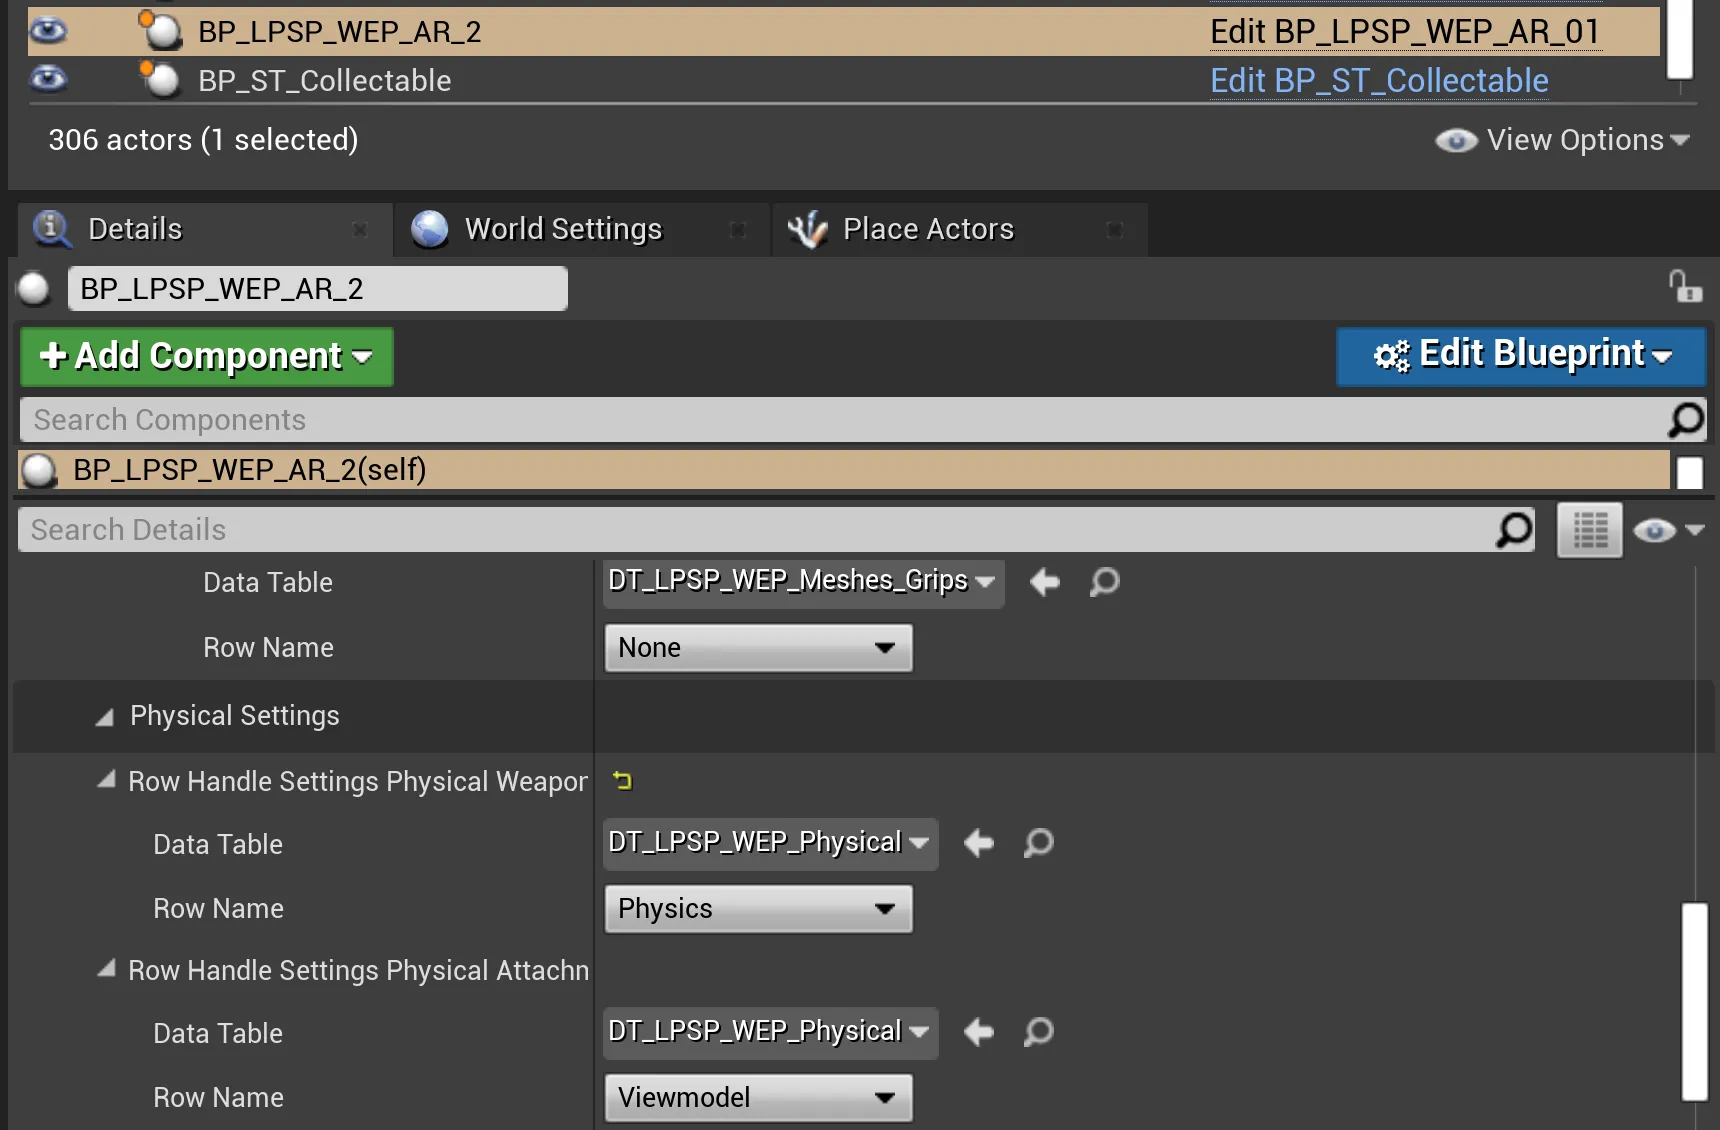Collapse the Physical Settings section
This screenshot has height=1130, width=1720.
(x=104, y=717)
